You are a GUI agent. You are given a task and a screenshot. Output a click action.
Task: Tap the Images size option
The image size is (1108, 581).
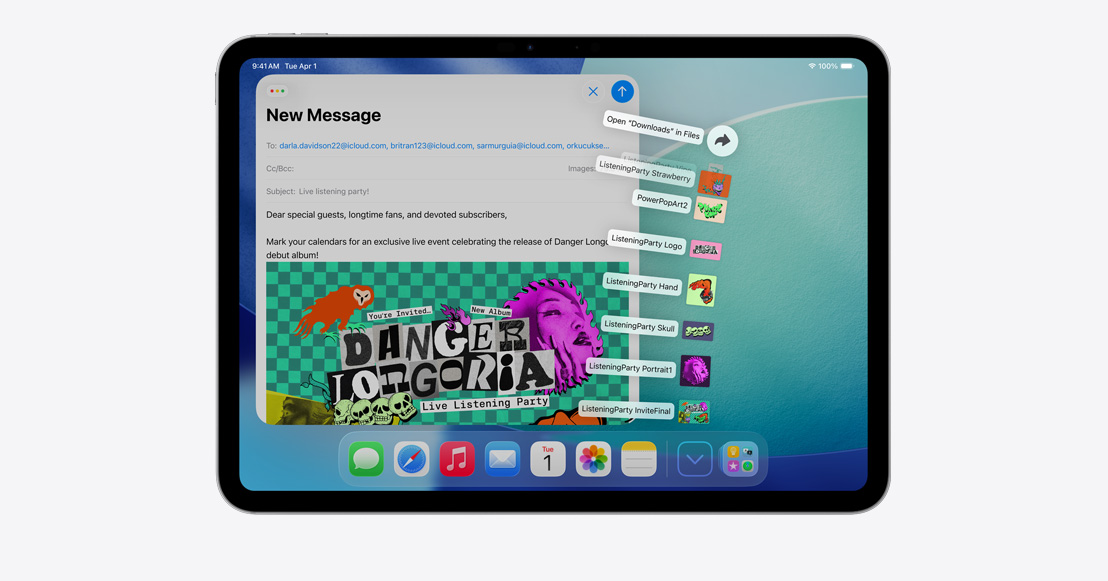pos(582,168)
